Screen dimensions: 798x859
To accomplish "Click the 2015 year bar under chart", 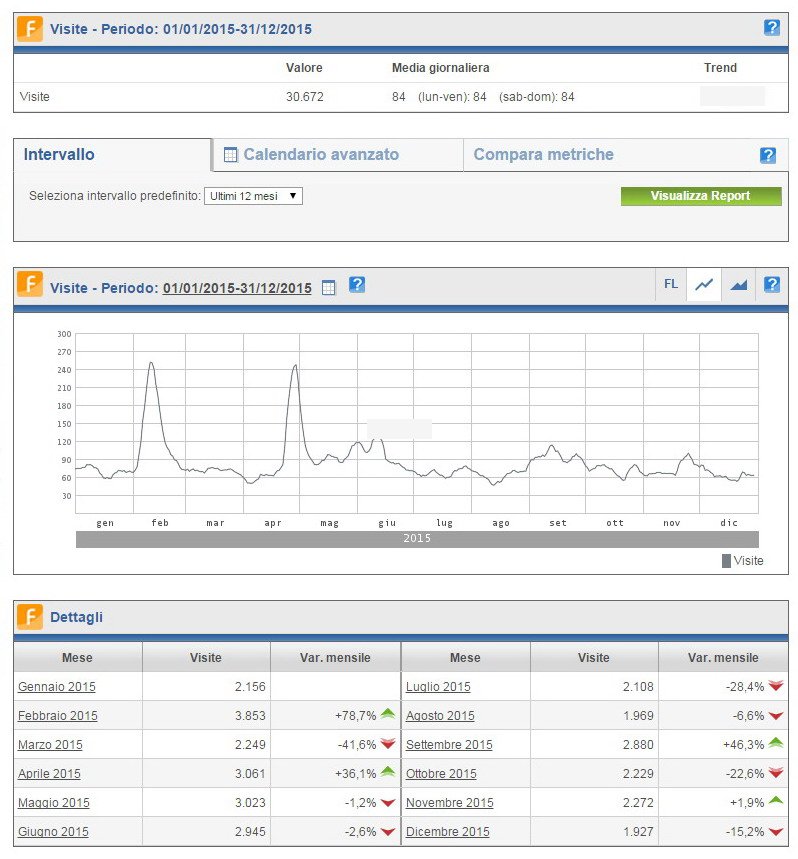I will pos(416,539).
